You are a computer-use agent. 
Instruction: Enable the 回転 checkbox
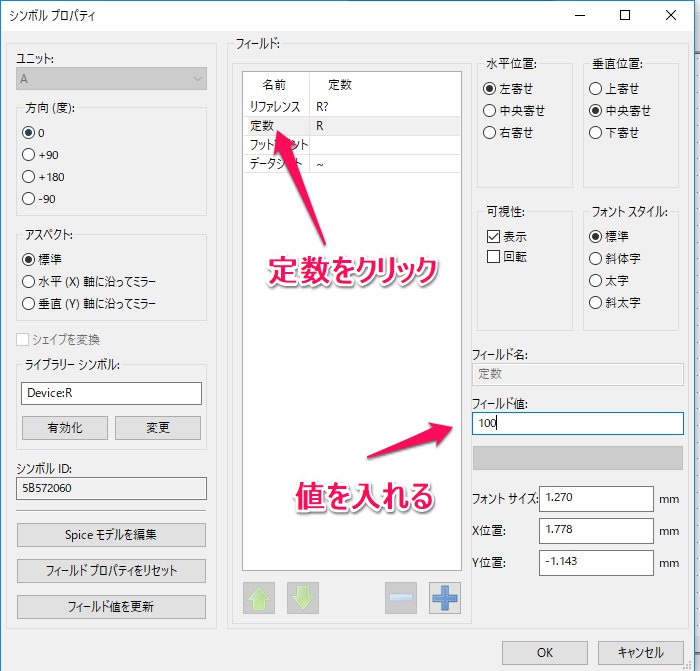pyautogui.click(x=493, y=257)
